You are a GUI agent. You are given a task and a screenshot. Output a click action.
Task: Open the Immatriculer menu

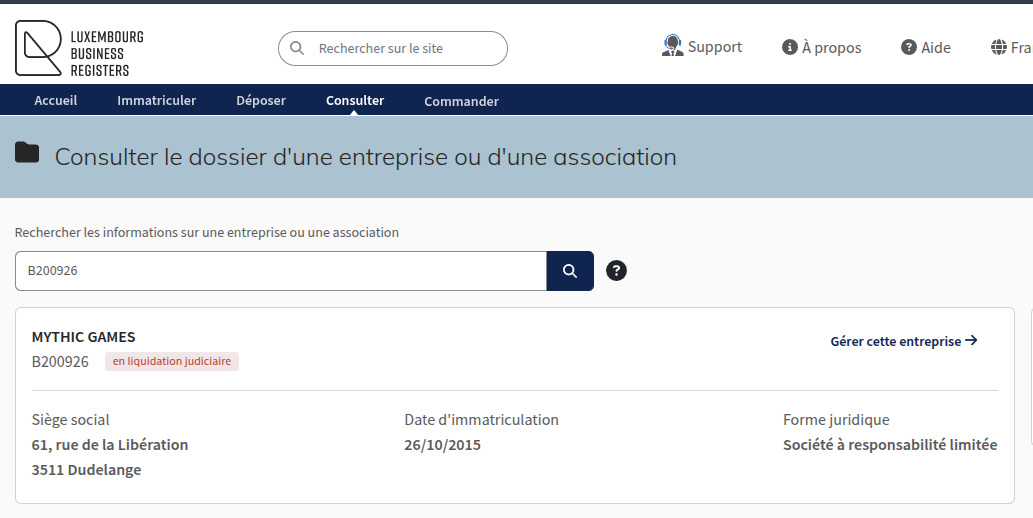pyautogui.click(x=156, y=101)
